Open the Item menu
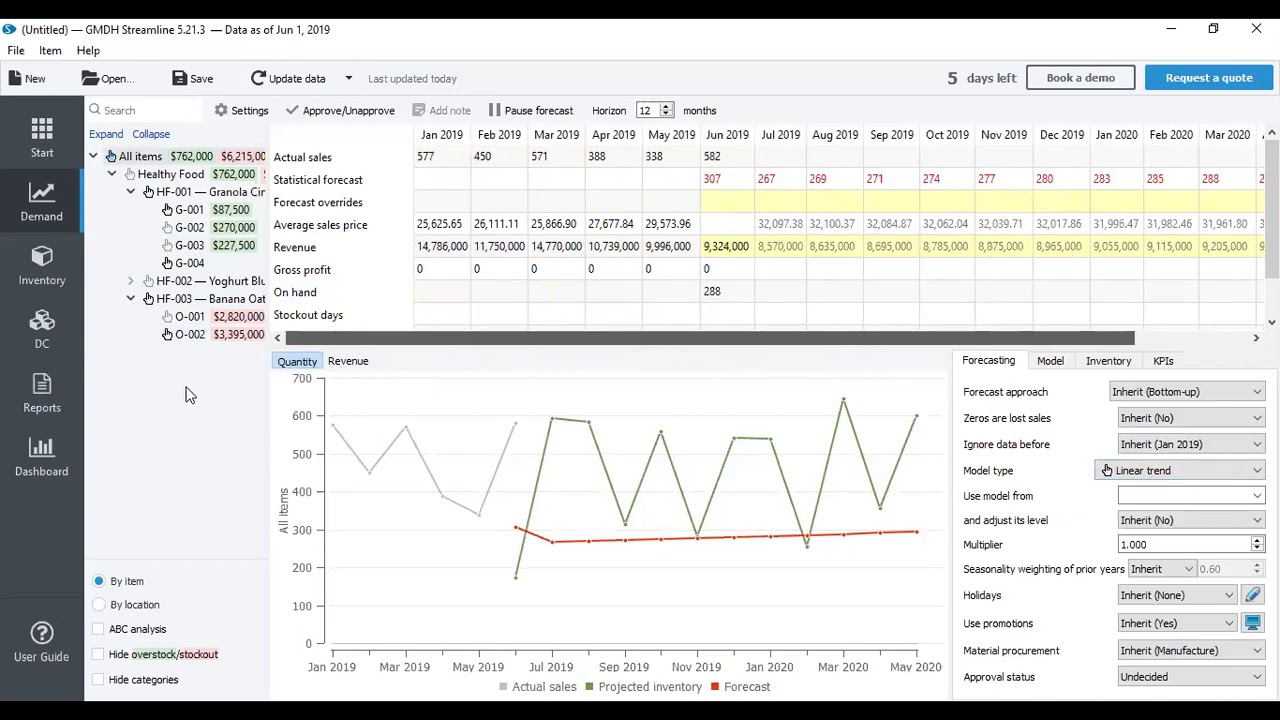 50,50
